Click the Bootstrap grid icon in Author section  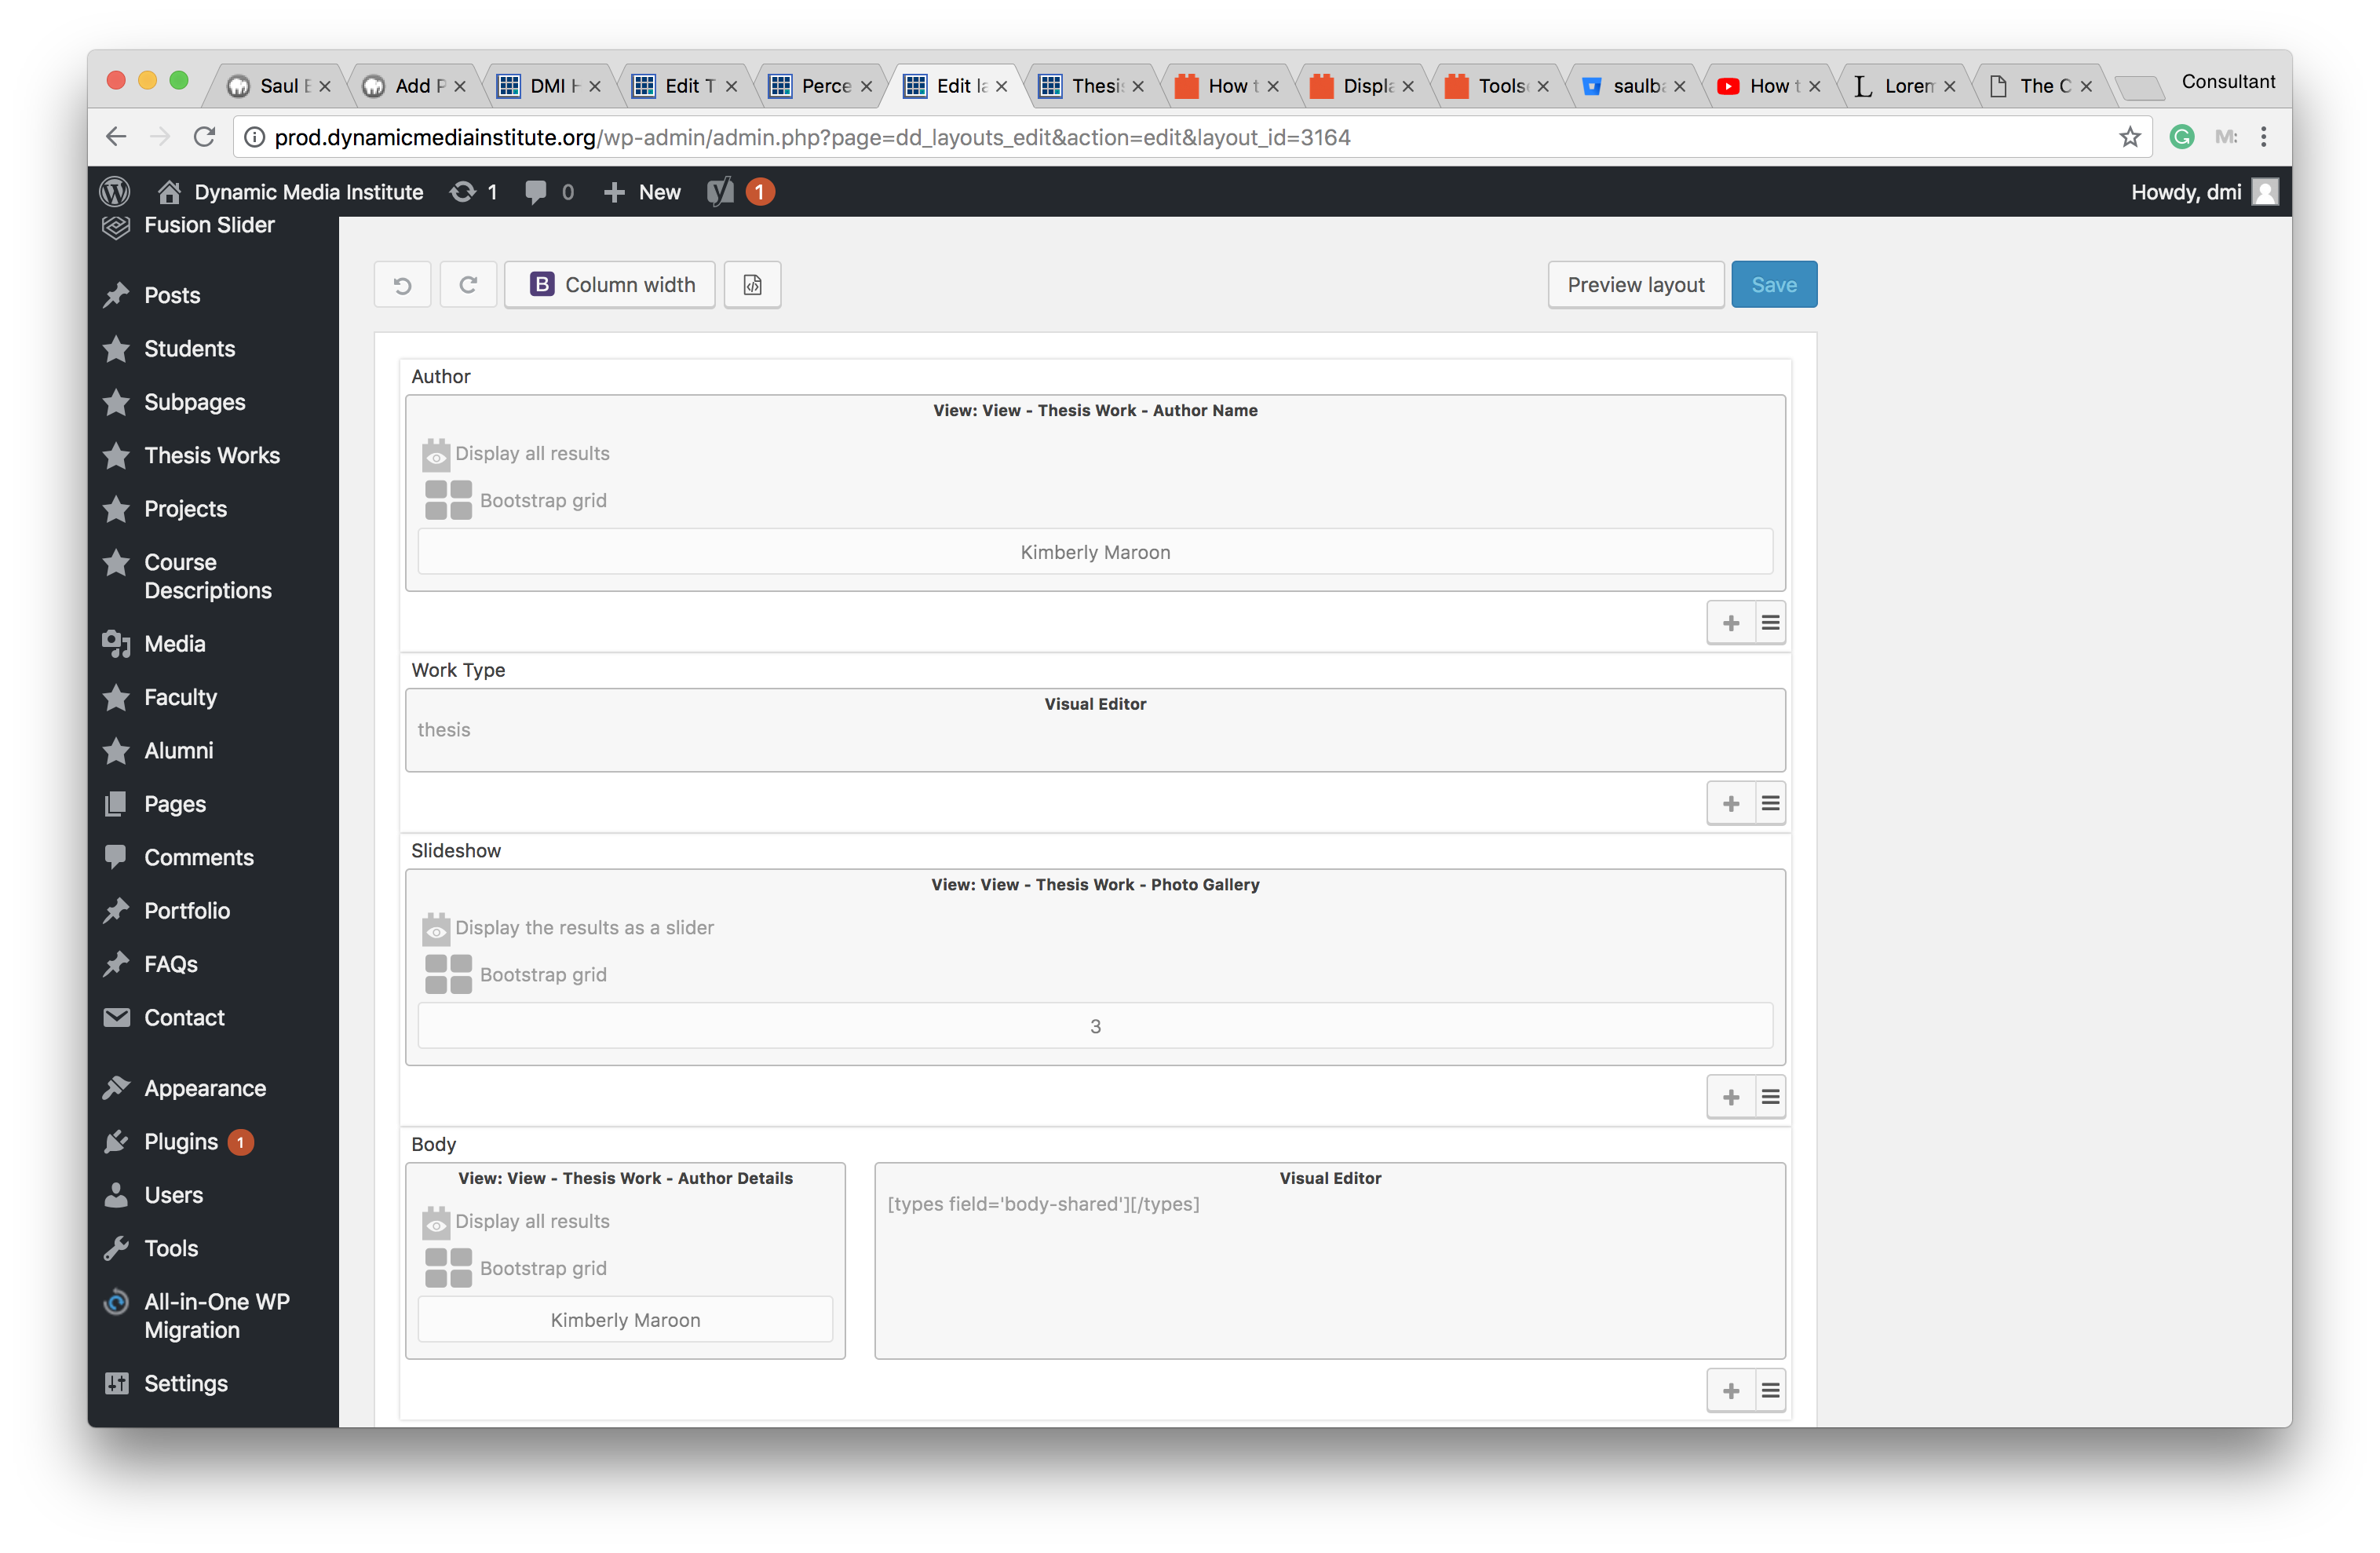click(x=446, y=499)
